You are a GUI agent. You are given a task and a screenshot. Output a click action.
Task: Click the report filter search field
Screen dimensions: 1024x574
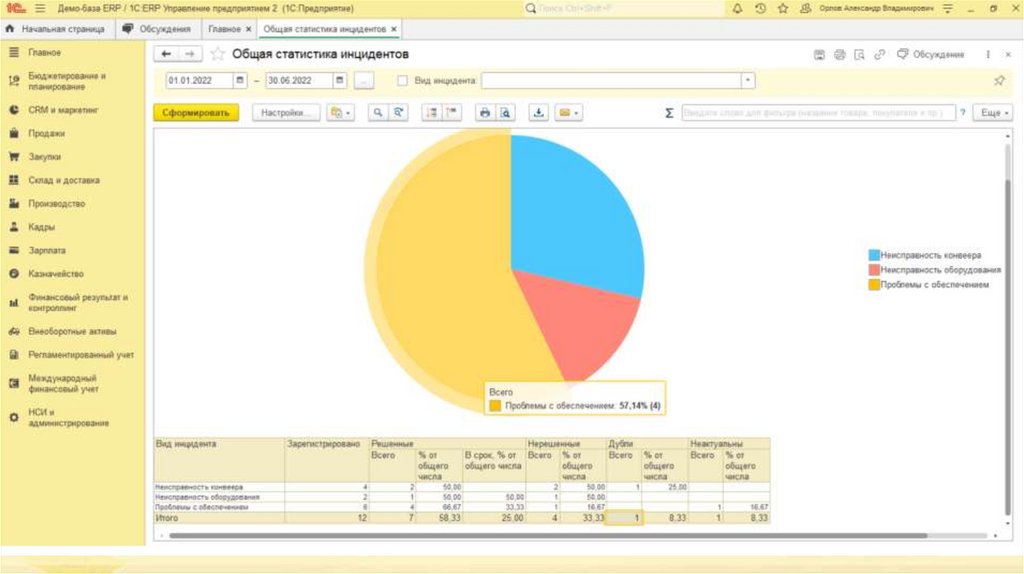tap(817, 113)
